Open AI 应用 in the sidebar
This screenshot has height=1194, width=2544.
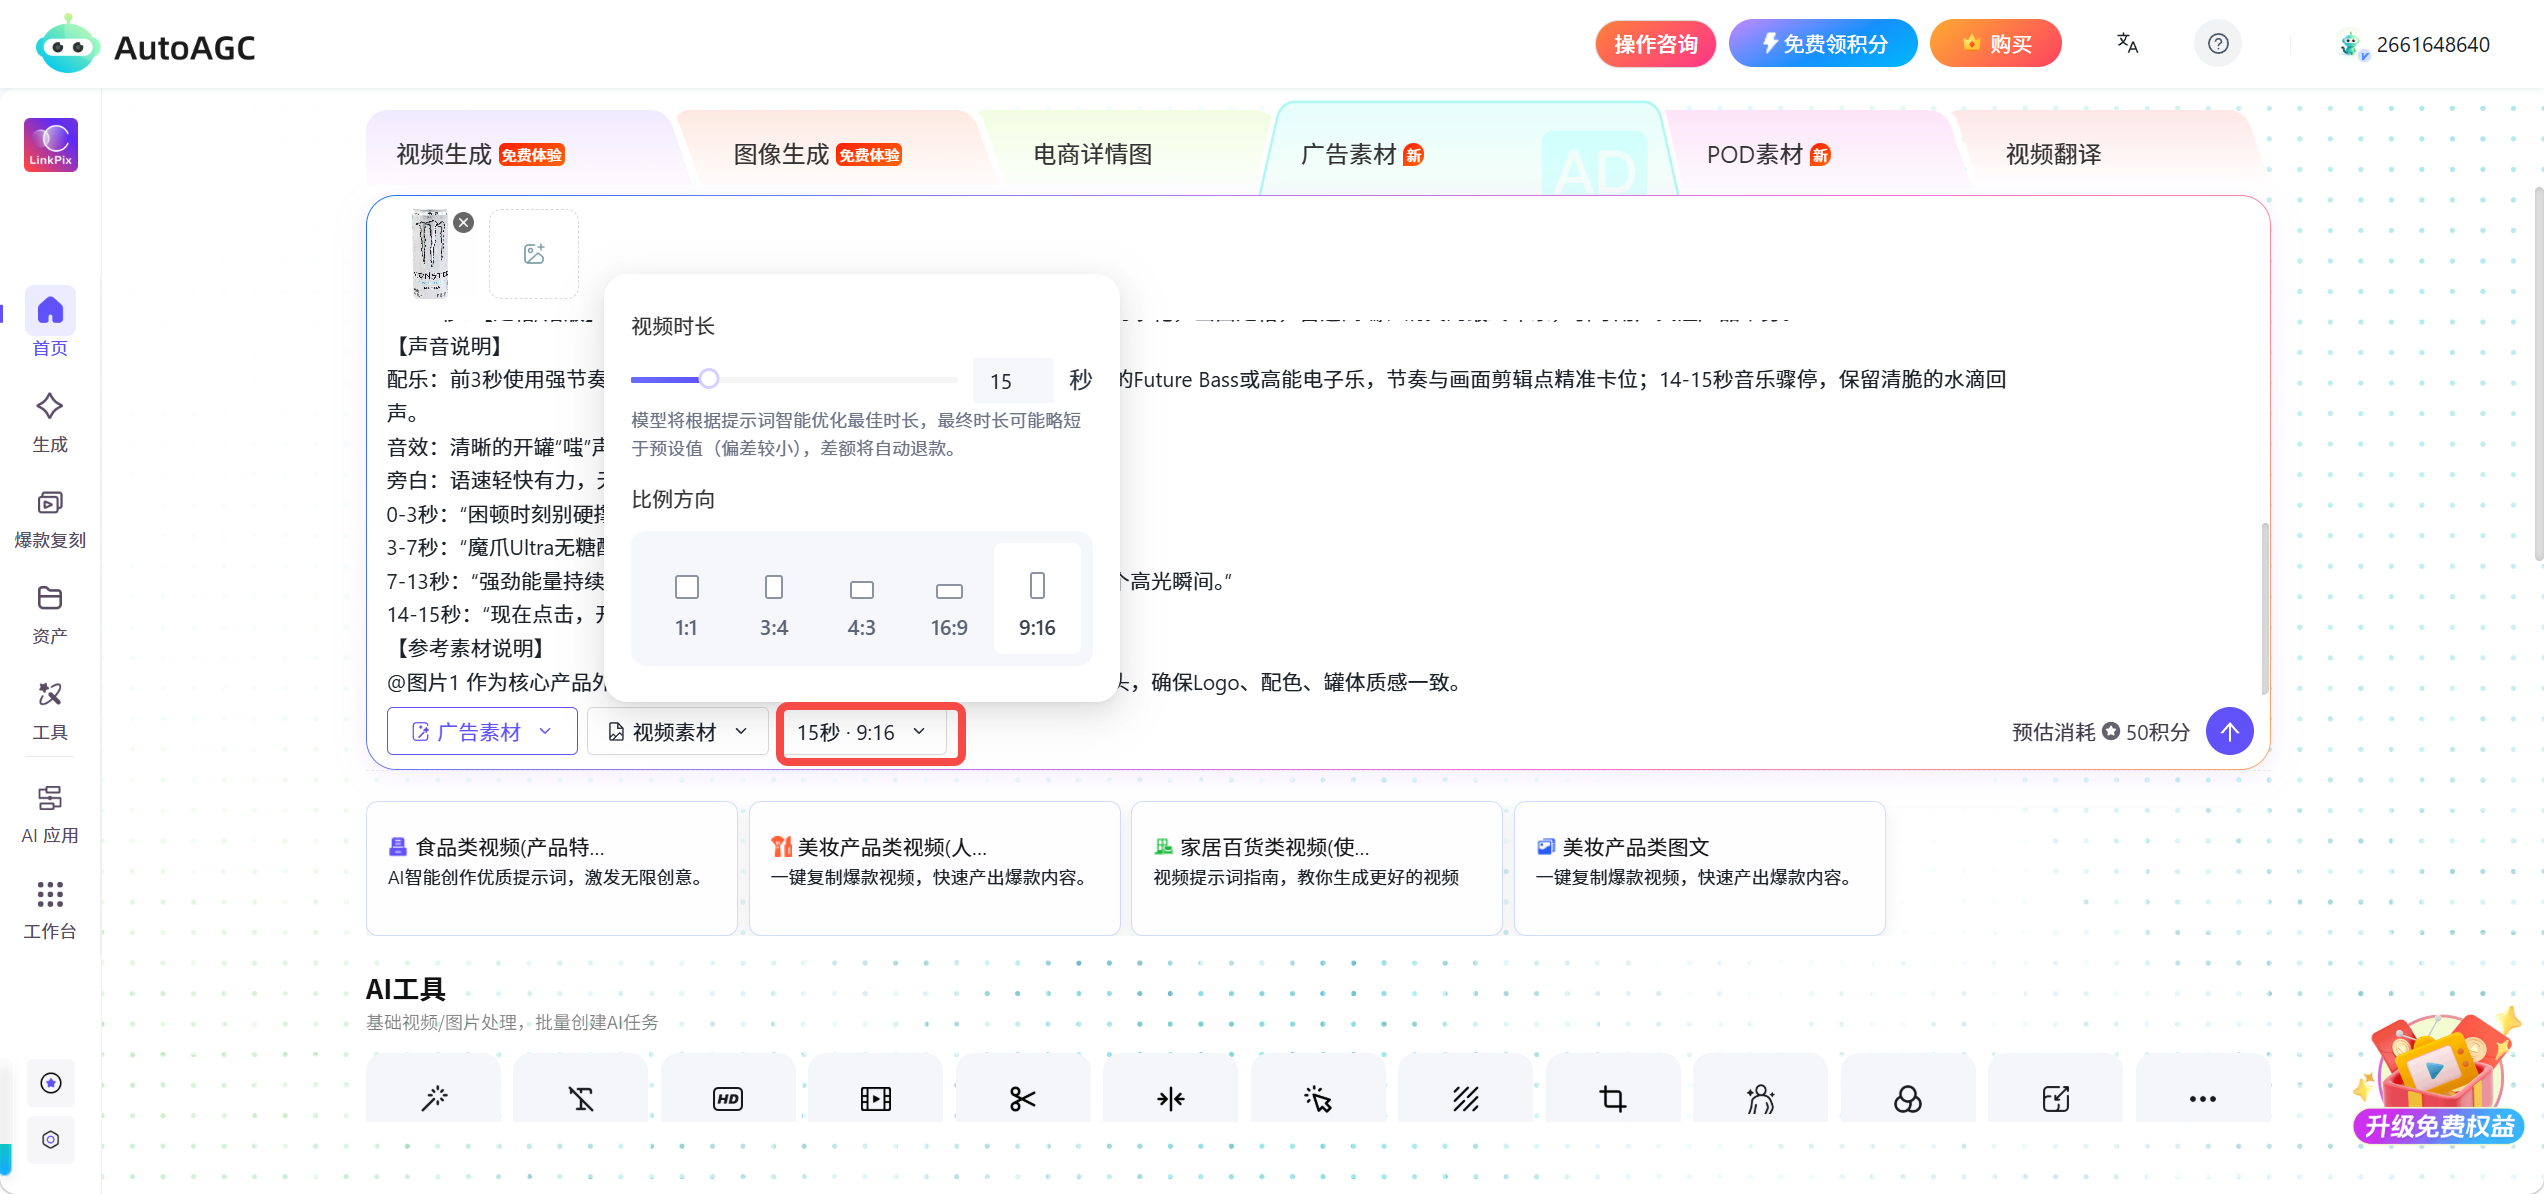[50, 814]
